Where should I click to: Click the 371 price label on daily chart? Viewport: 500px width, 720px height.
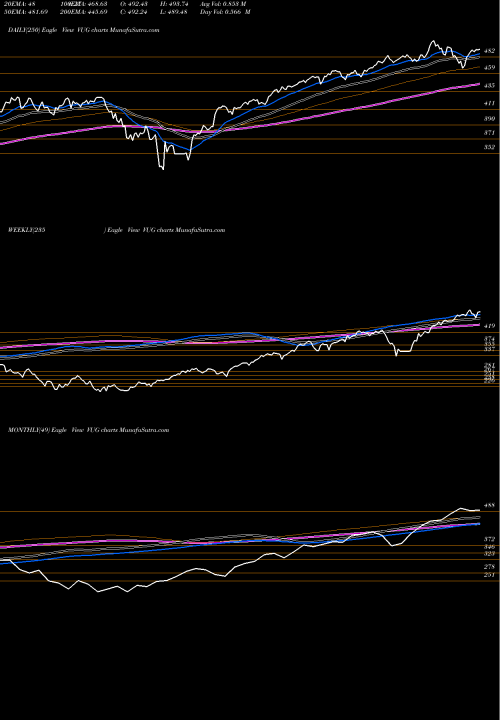pyautogui.click(x=489, y=133)
